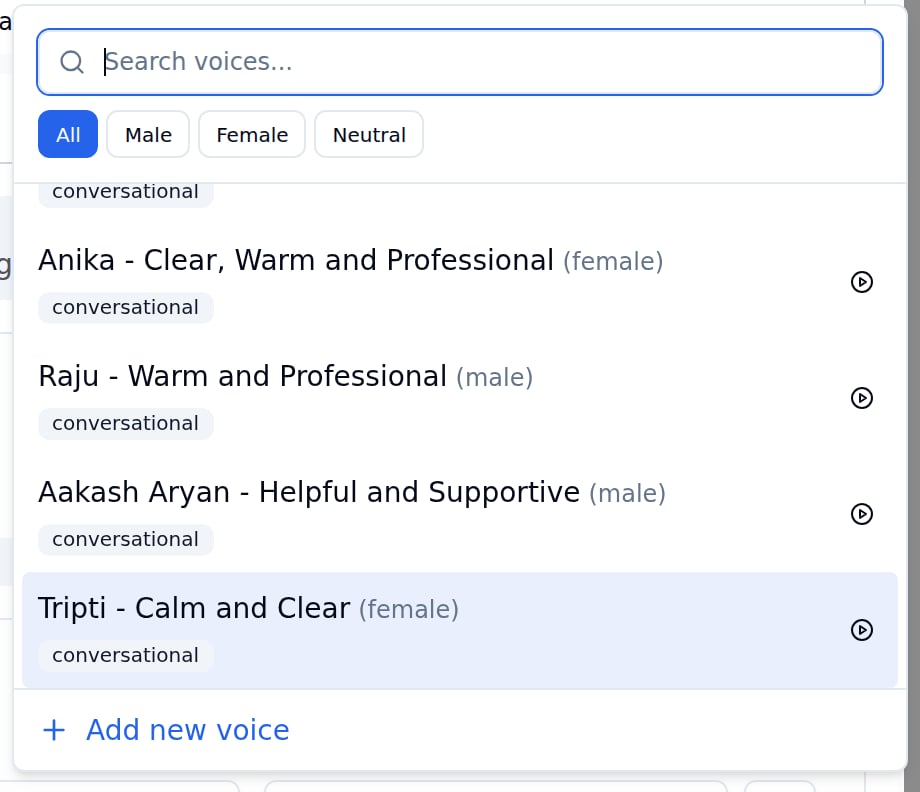The image size is (920, 792).
Task: Focus the Search voices input field
Action: coord(460,62)
